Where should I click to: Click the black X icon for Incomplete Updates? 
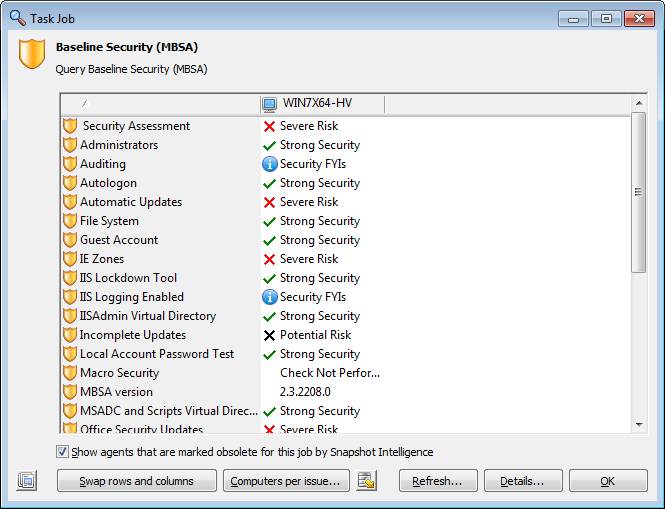tap(269, 336)
